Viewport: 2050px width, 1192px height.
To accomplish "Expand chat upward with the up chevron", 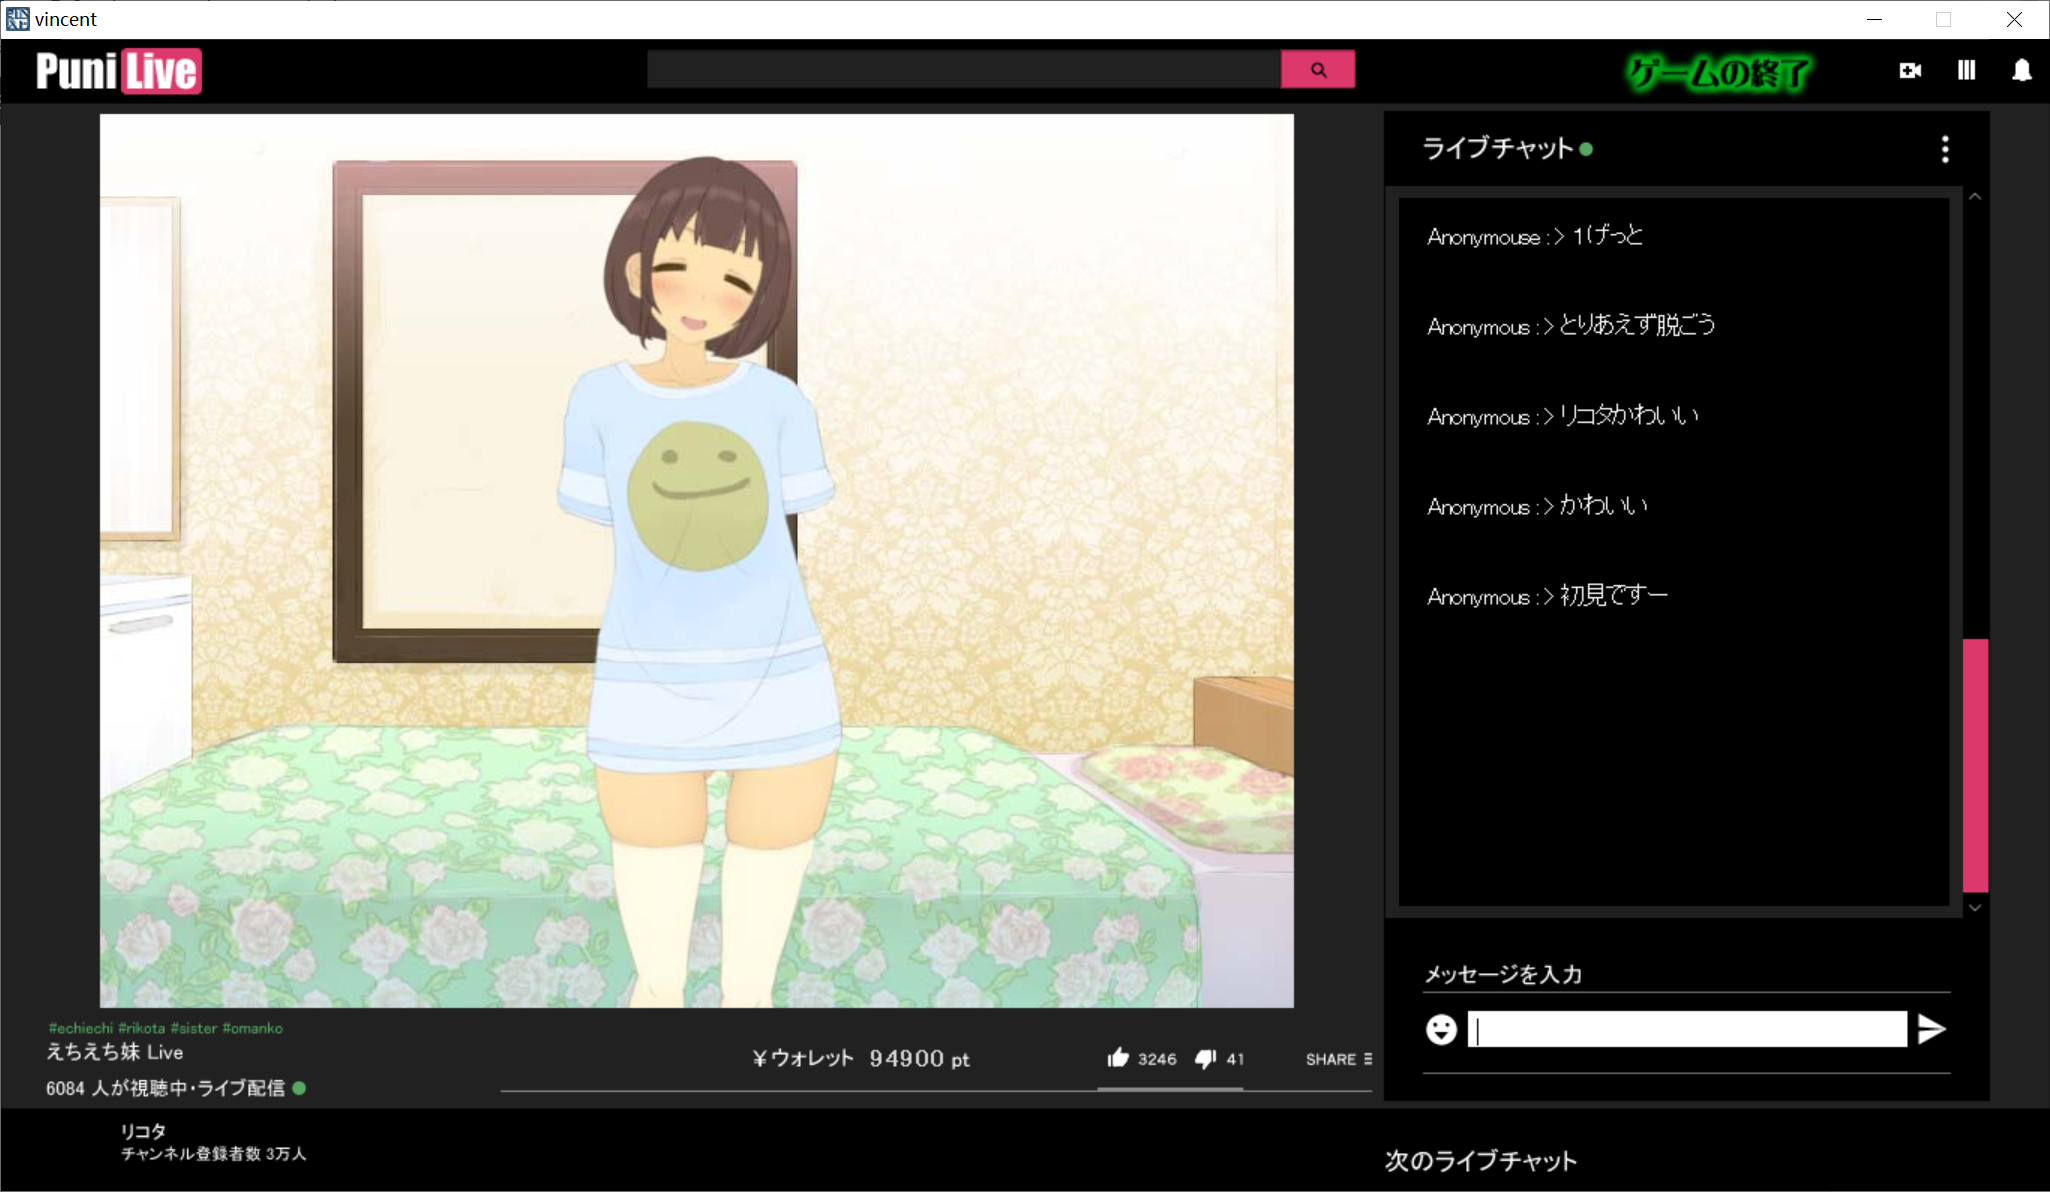I will (1973, 196).
